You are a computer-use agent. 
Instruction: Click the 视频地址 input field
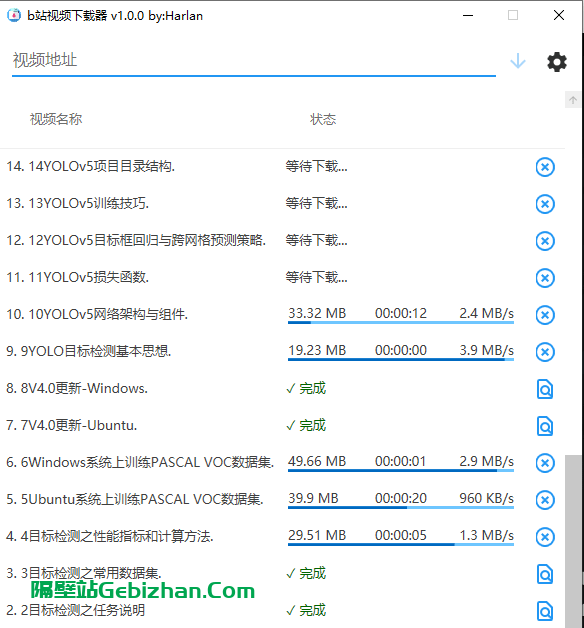[x=254, y=60]
